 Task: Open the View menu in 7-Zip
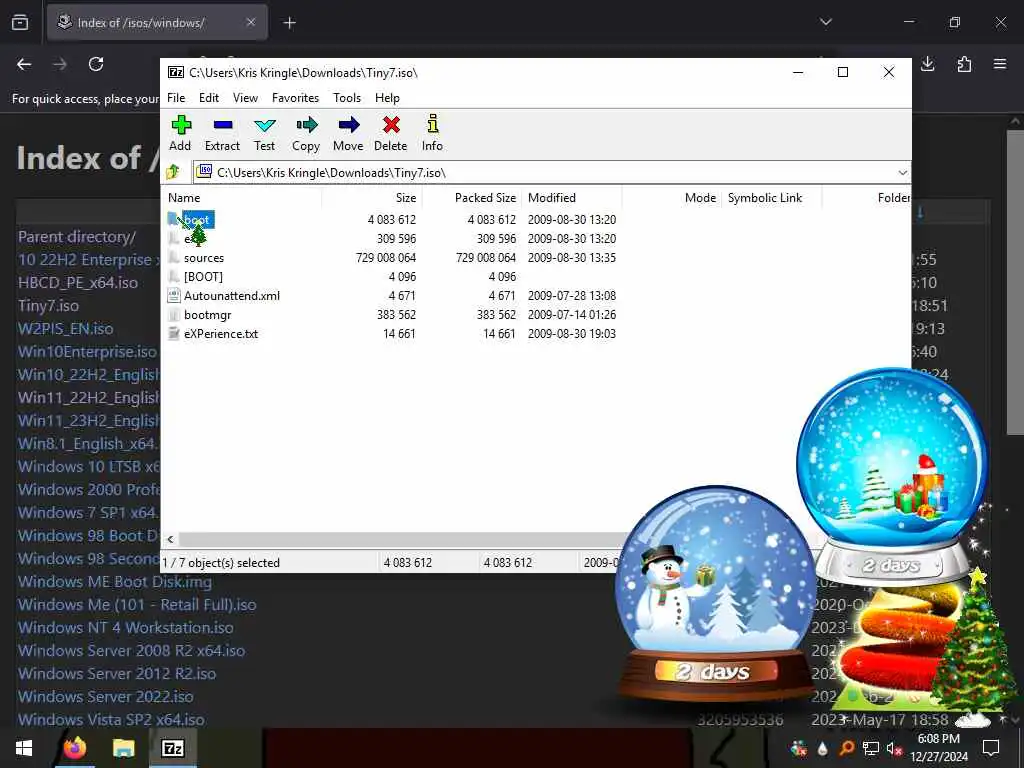pyautogui.click(x=246, y=97)
